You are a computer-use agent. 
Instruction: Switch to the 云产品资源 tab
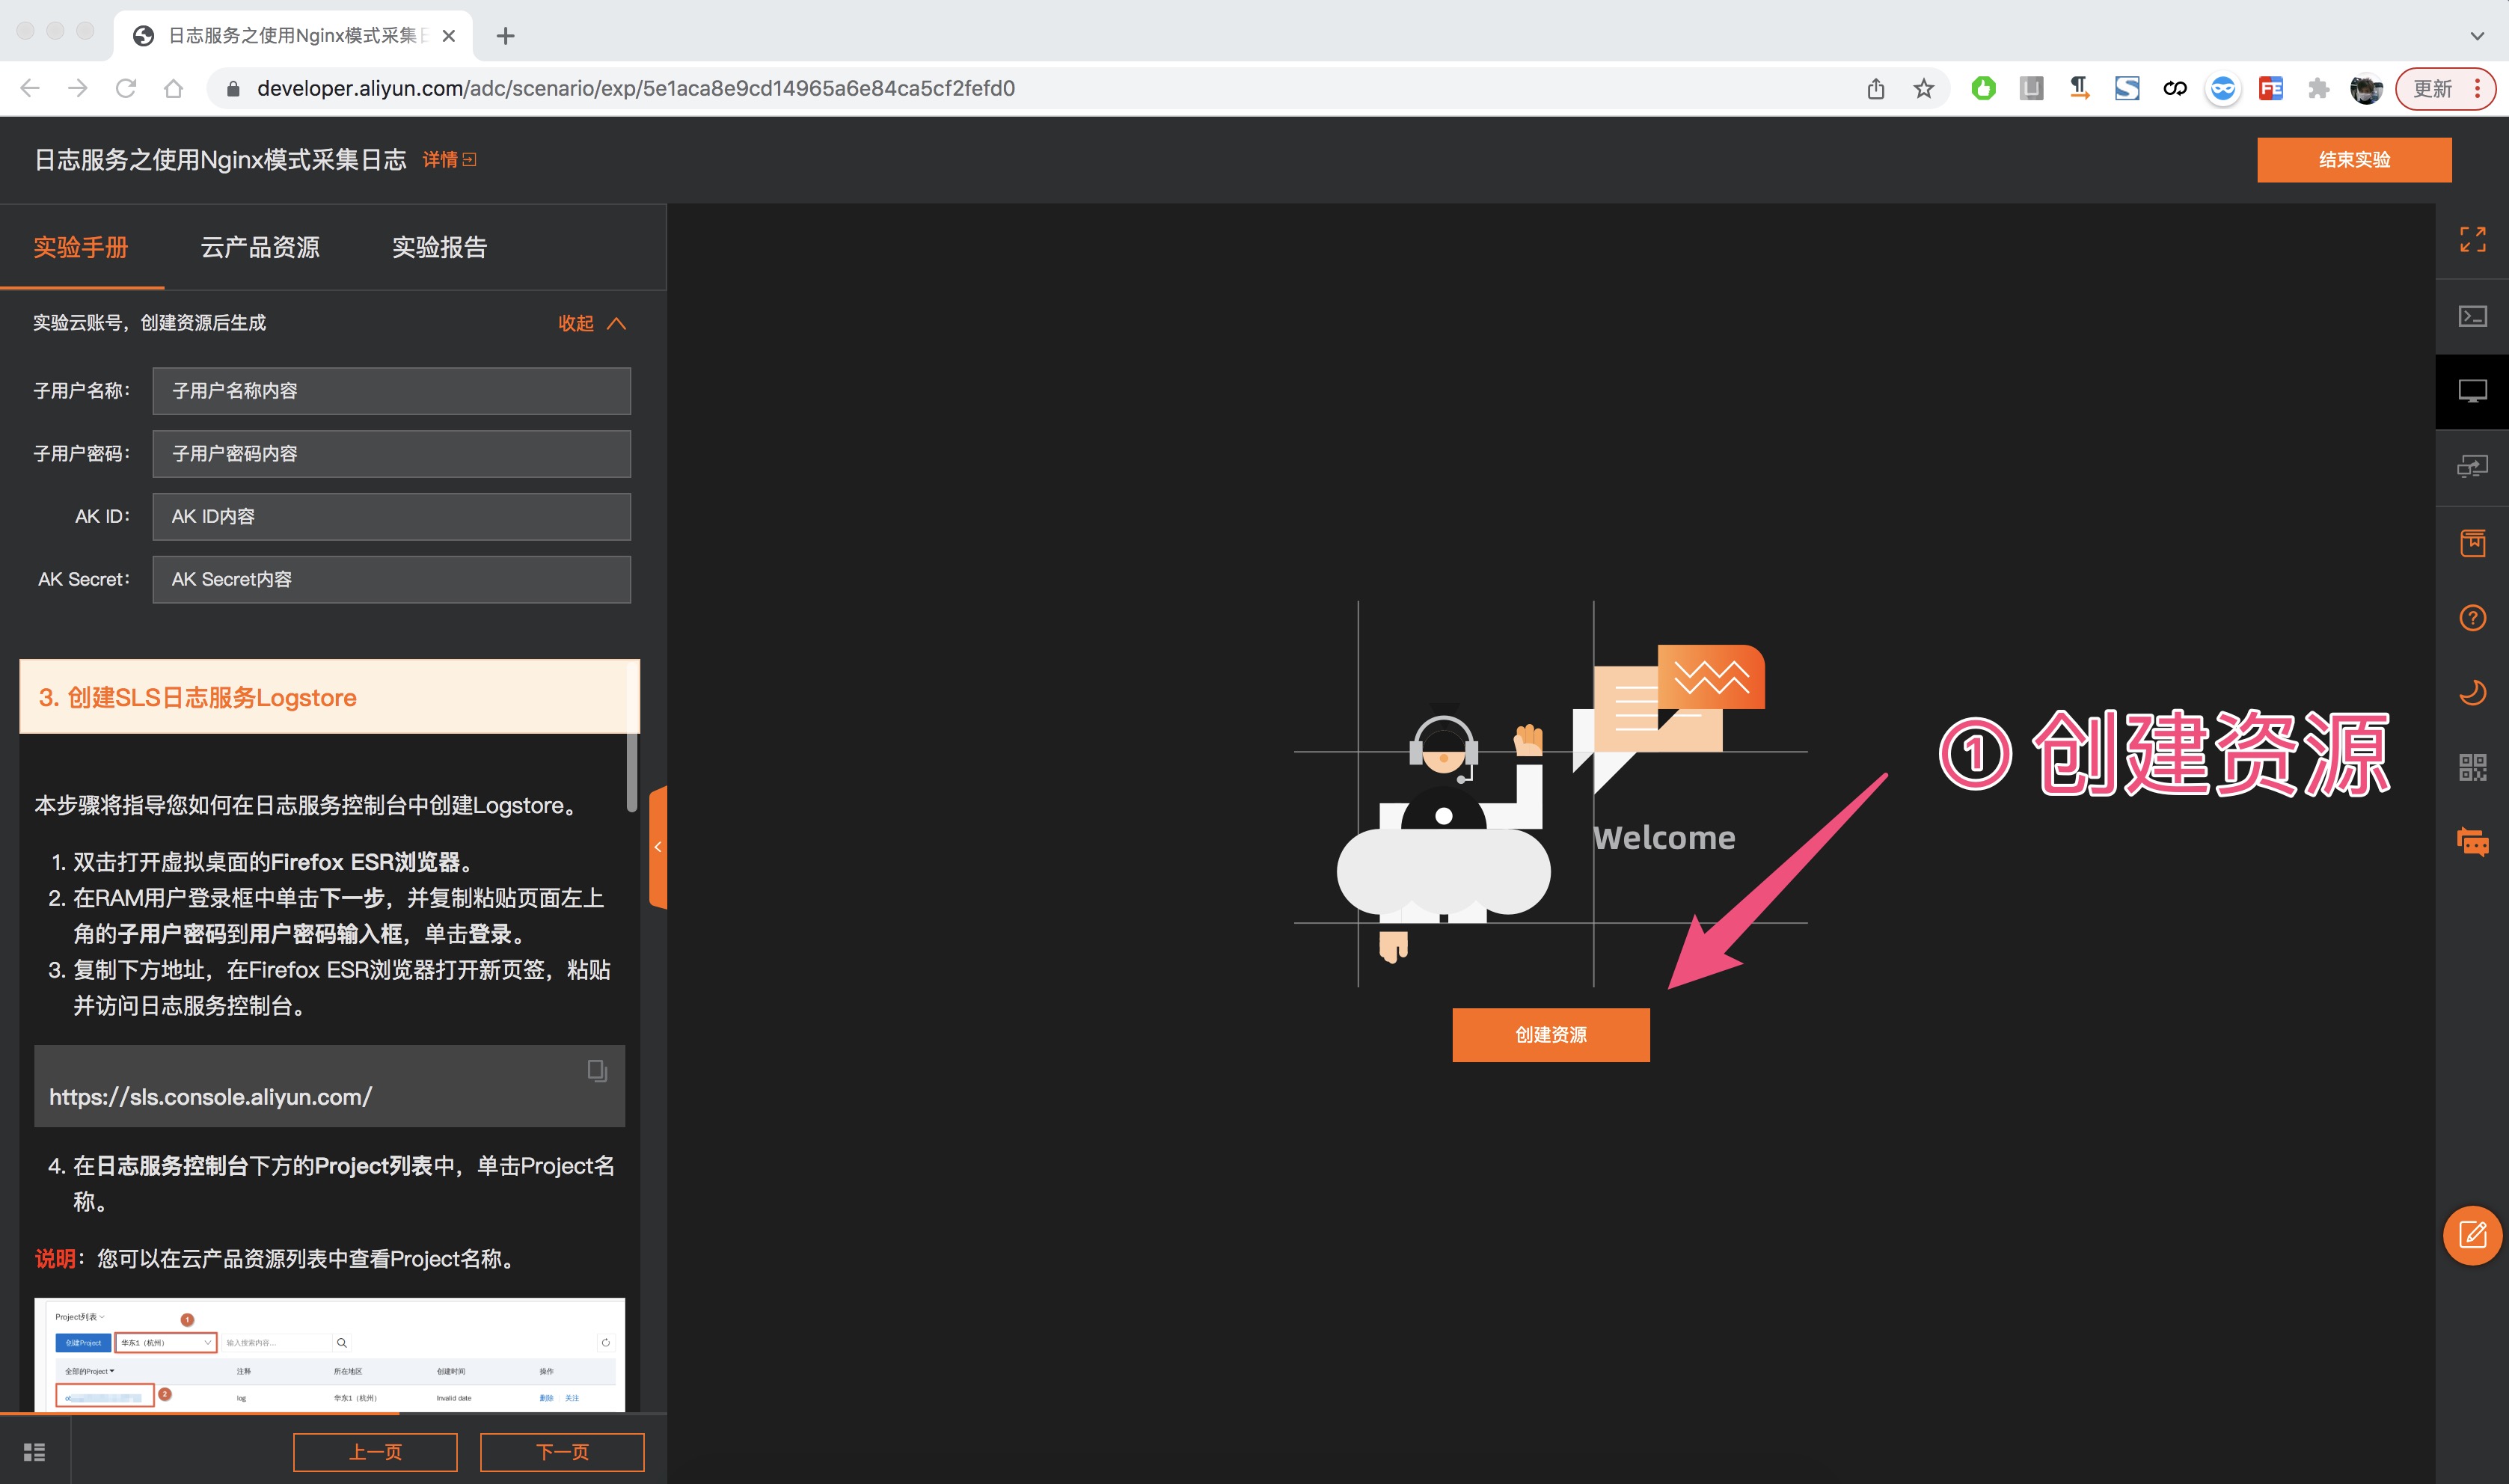click(260, 247)
